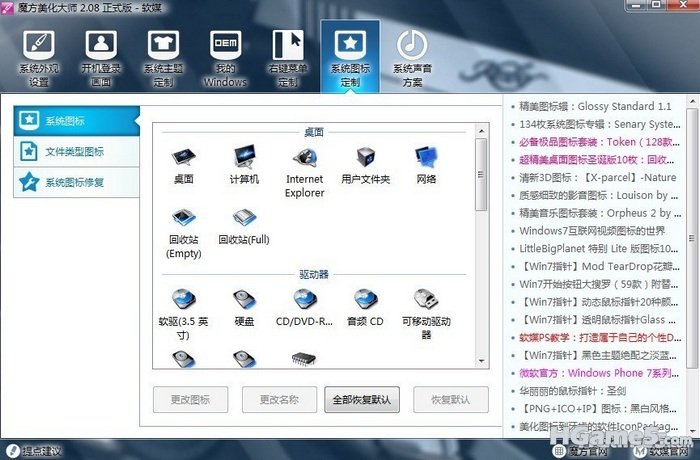The image size is (700, 460).
Task: Click icon list scrollbar up arrow
Action: 481,131
